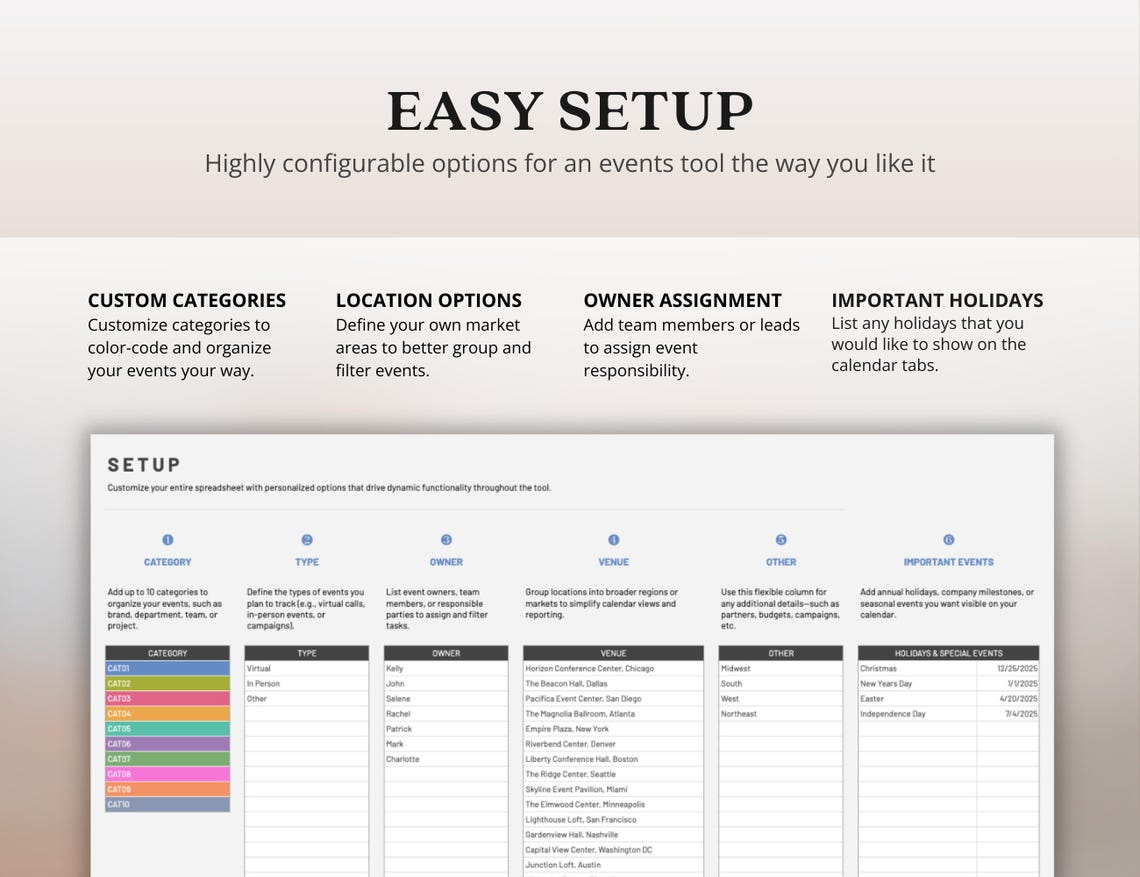The width and height of the screenshot is (1140, 877).
Task: Select 'The Ridge Center, Seattle' venue
Action: coord(614,774)
